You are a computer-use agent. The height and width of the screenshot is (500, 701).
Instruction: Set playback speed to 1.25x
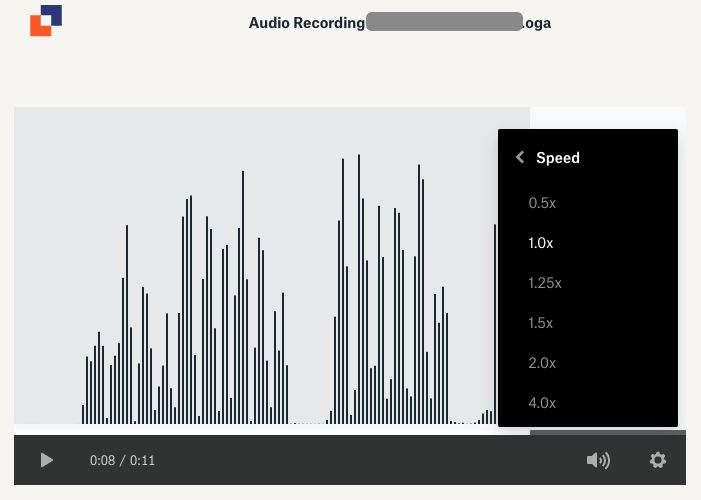click(545, 283)
